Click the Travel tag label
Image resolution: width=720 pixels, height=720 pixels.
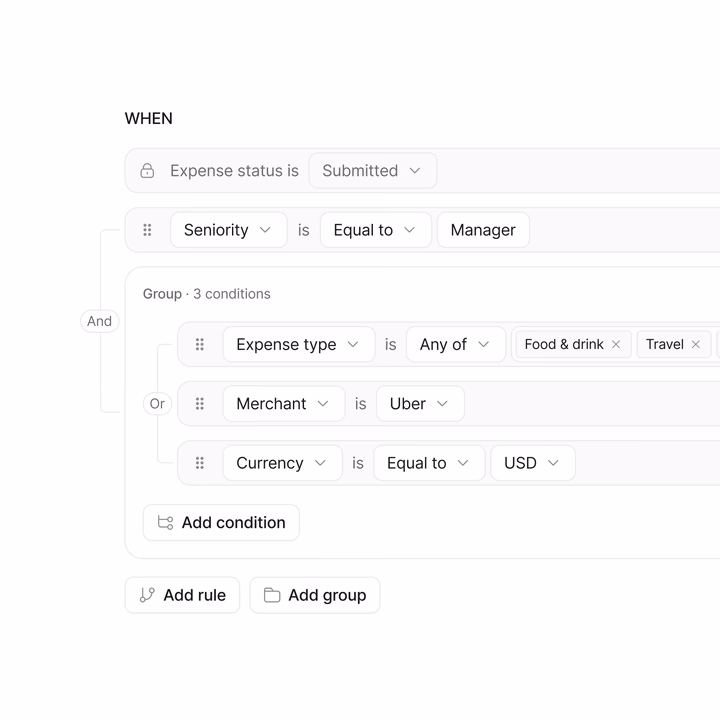(x=664, y=344)
